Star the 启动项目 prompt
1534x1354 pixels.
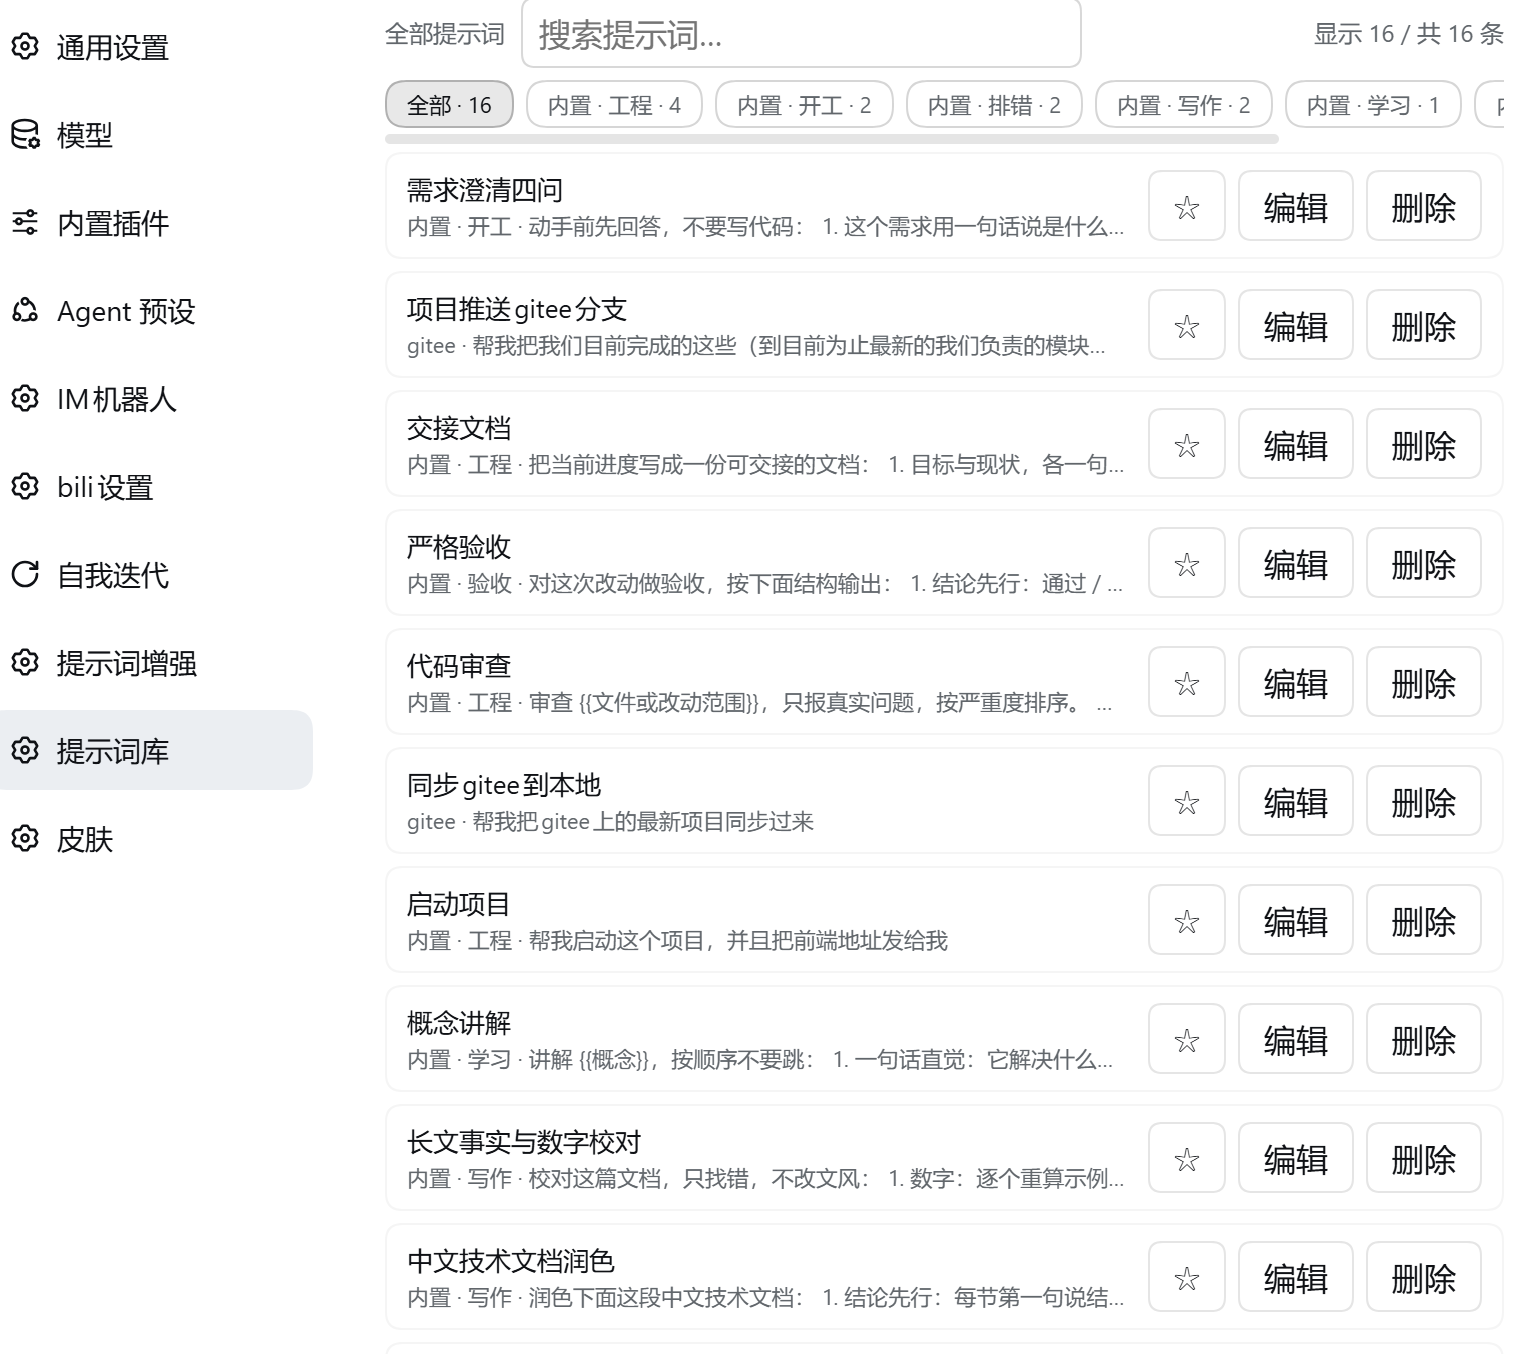tap(1187, 920)
